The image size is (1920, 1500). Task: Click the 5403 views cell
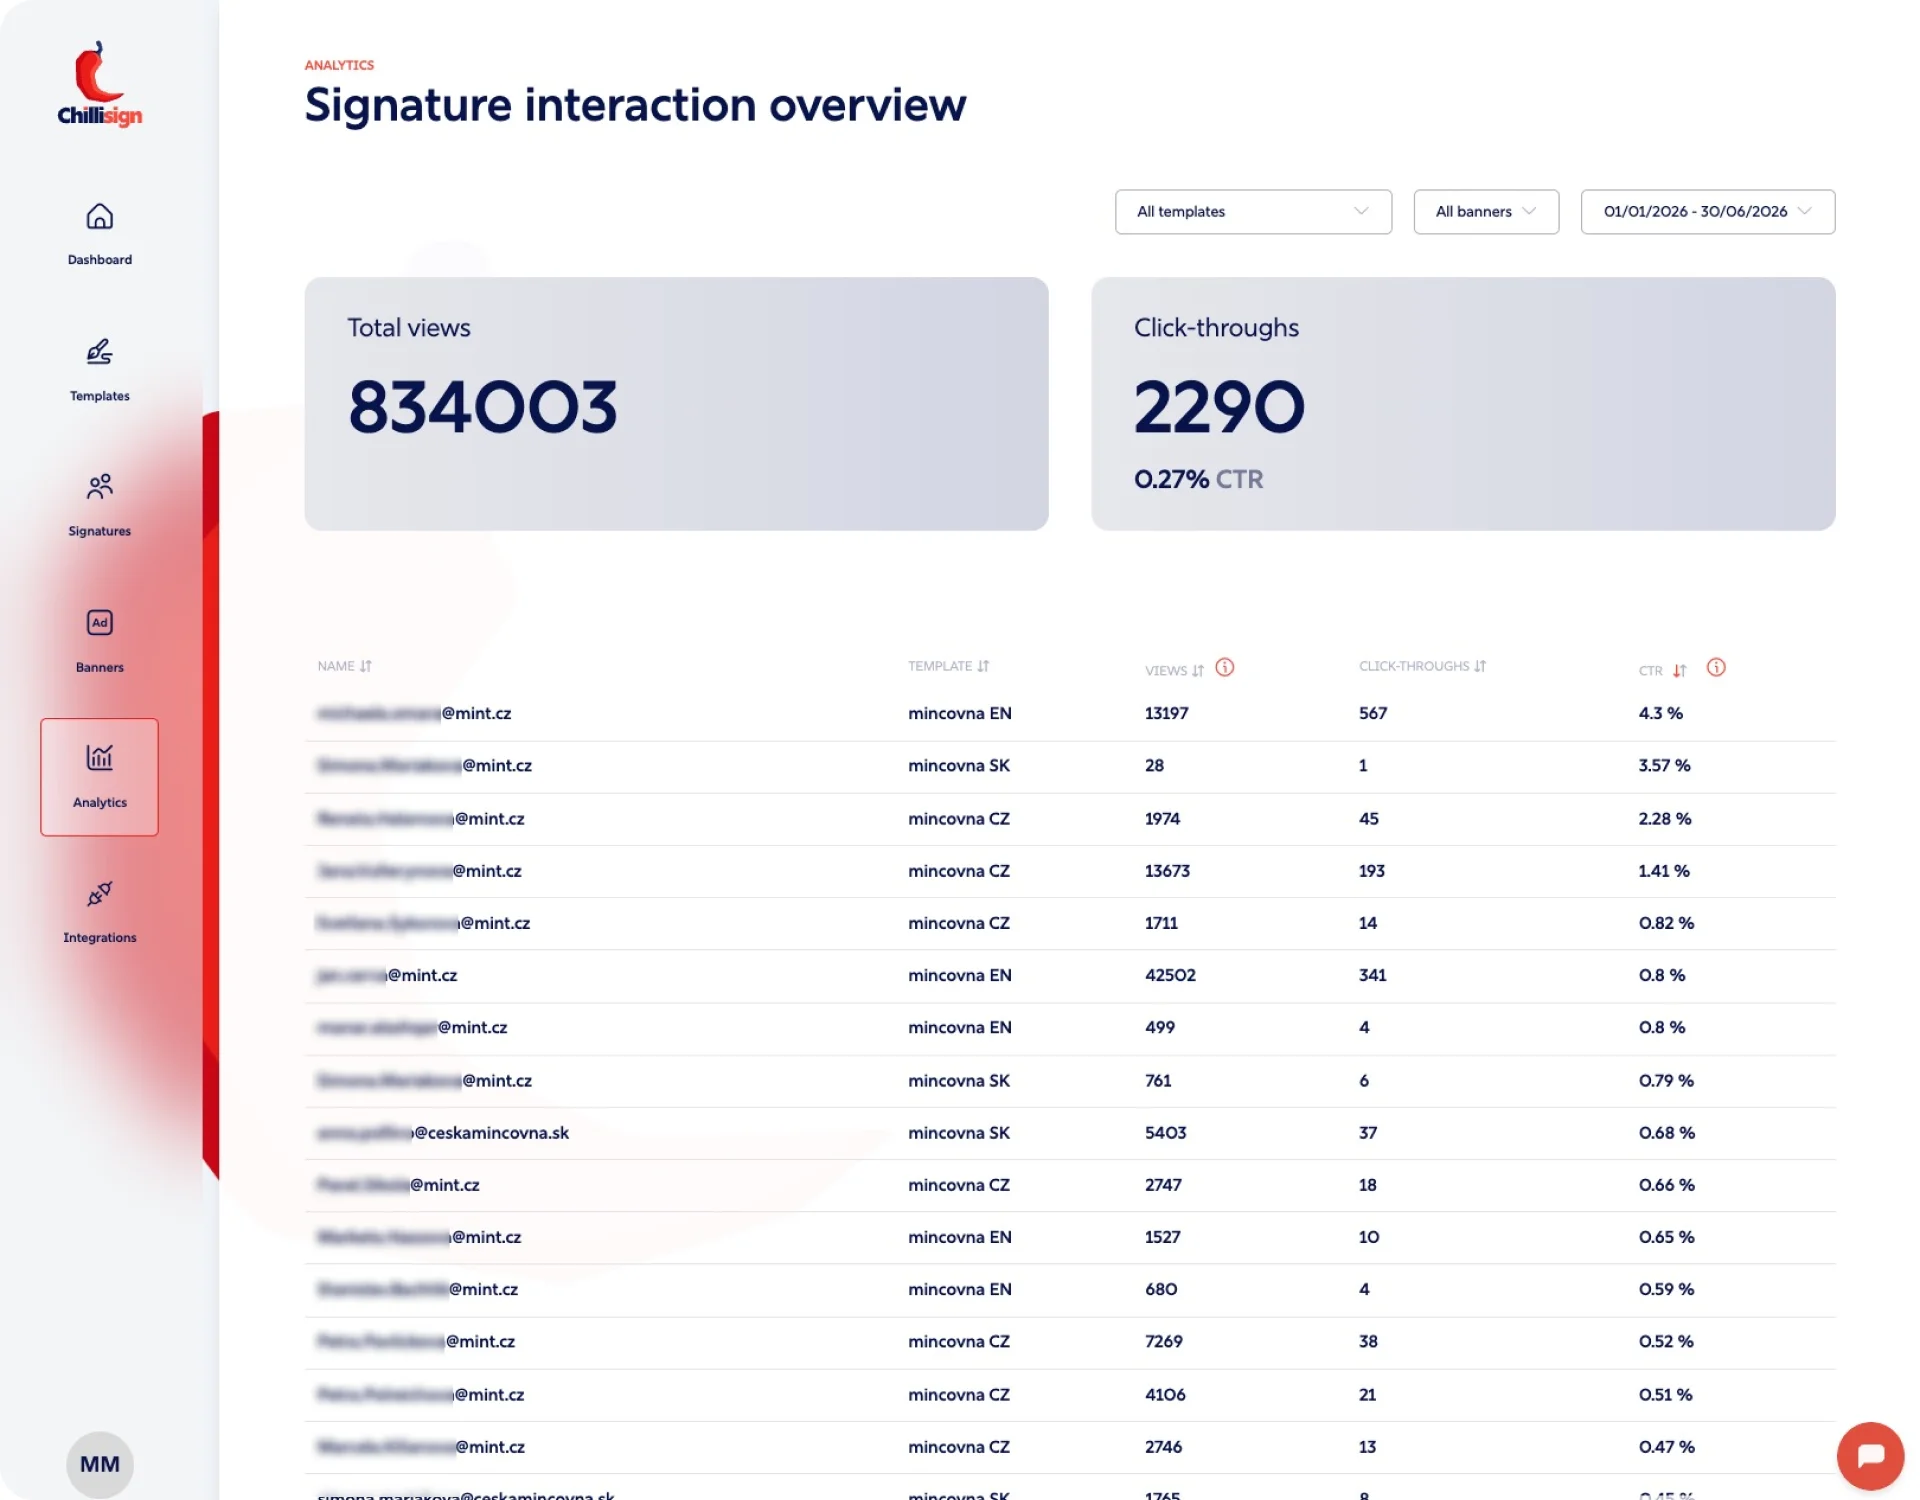[1165, 1133]
